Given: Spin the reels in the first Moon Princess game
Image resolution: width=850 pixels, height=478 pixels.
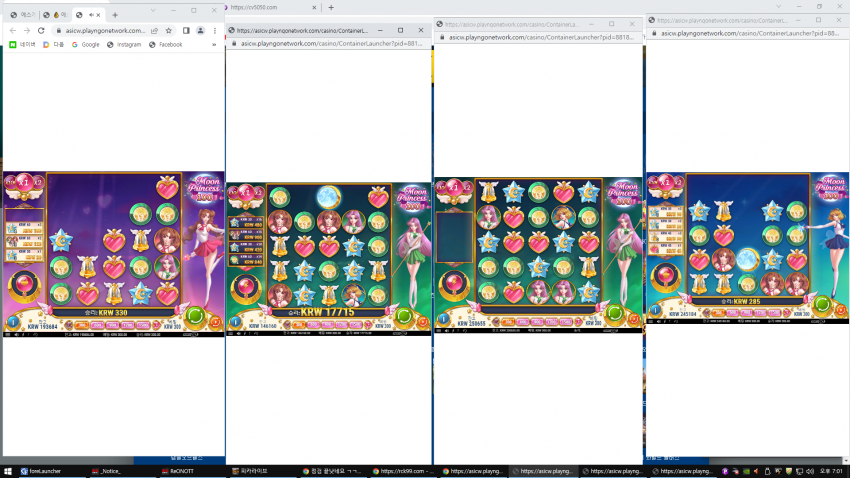Looking at the screenshot, I should pos(195,315).
